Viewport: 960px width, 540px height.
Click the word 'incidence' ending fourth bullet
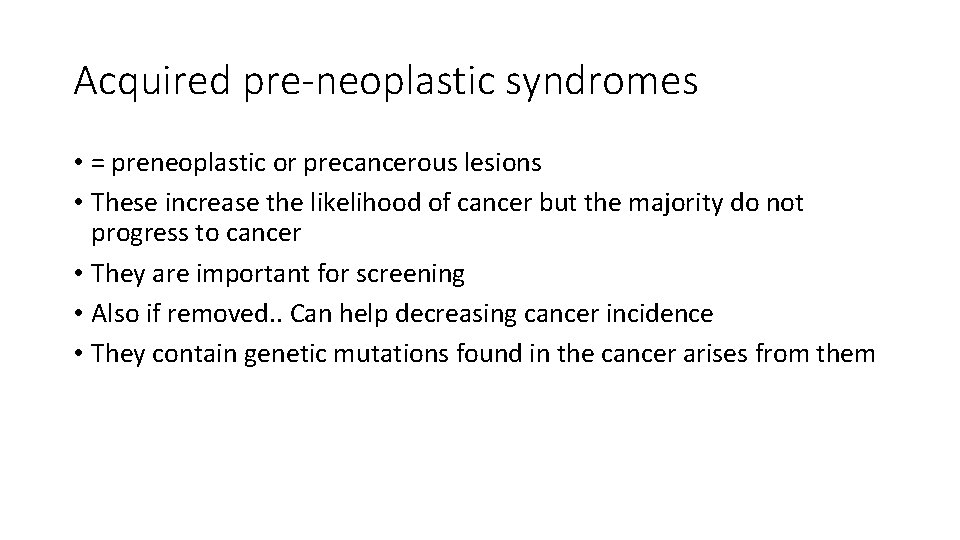[x=660, y=313]
